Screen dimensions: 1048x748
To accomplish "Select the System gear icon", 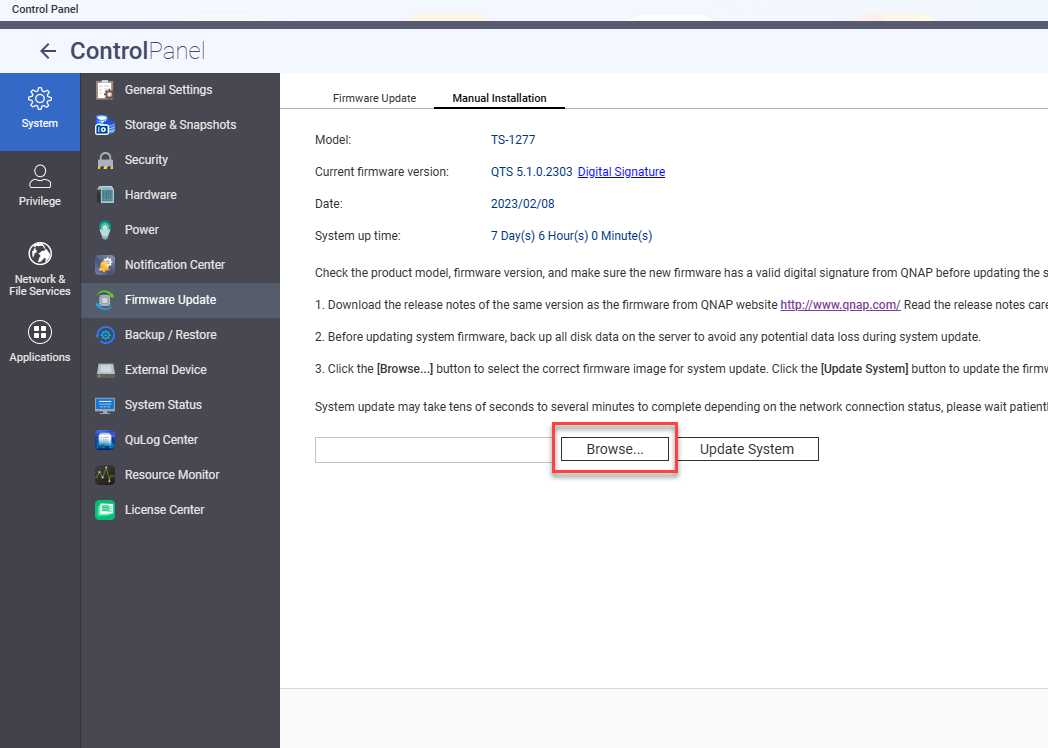I will 39,98.
